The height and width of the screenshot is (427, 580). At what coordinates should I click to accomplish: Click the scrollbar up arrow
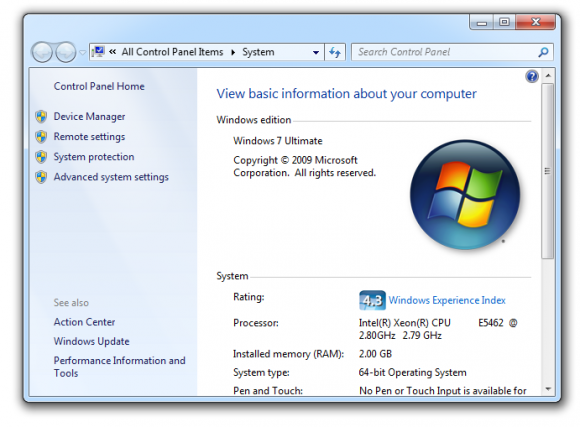tap(548, 75)
